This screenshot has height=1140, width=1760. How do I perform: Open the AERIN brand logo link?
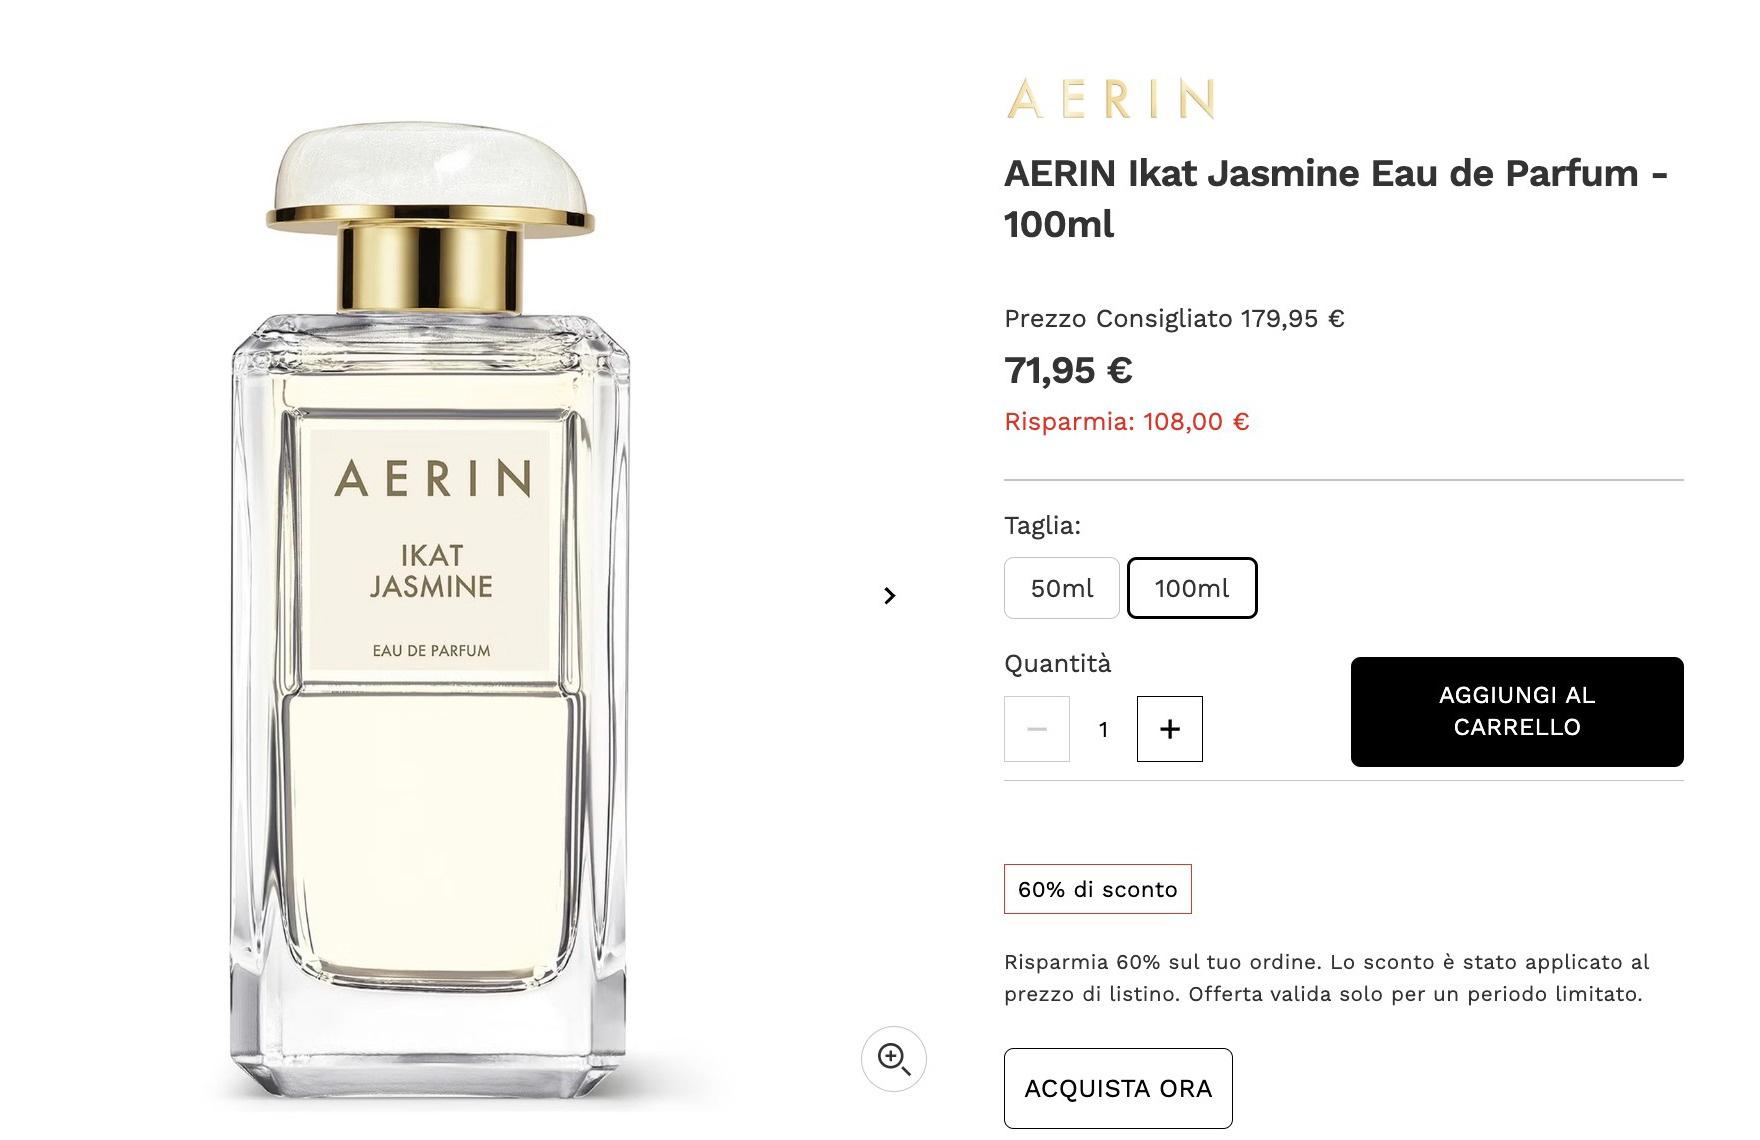click(x=1111, y=99)
